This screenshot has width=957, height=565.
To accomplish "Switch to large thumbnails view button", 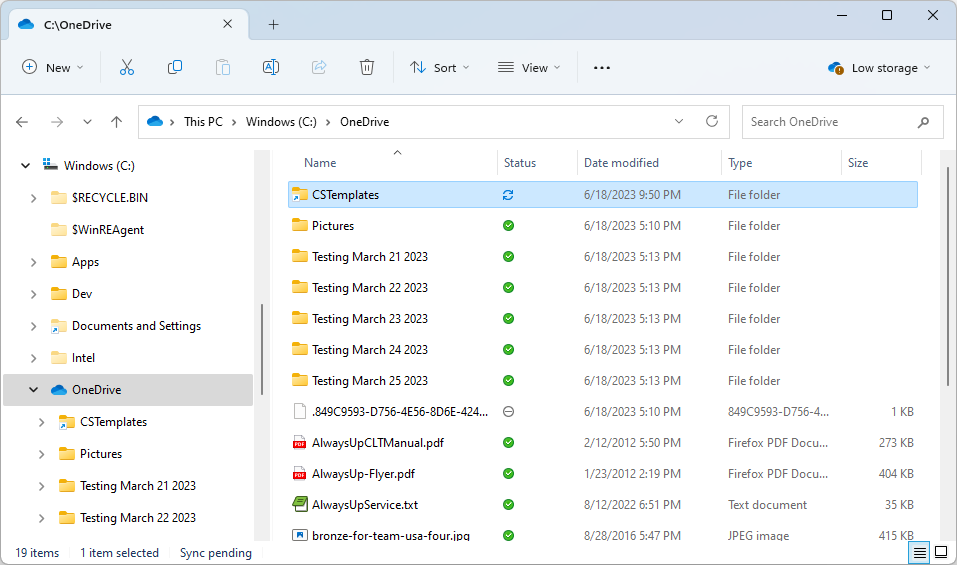I will 941,552.
